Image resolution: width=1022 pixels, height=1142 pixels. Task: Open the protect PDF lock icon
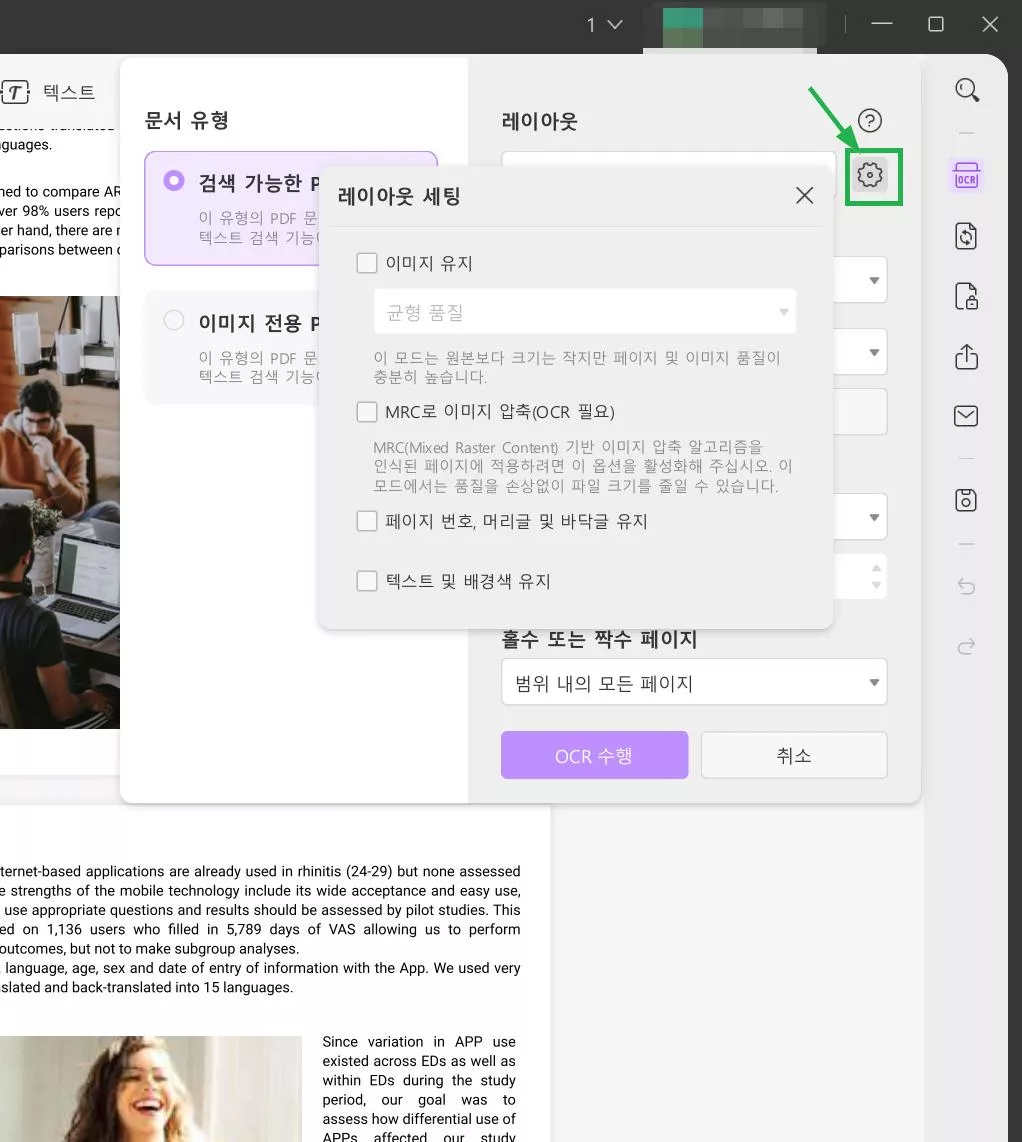(x=966, y=296)
